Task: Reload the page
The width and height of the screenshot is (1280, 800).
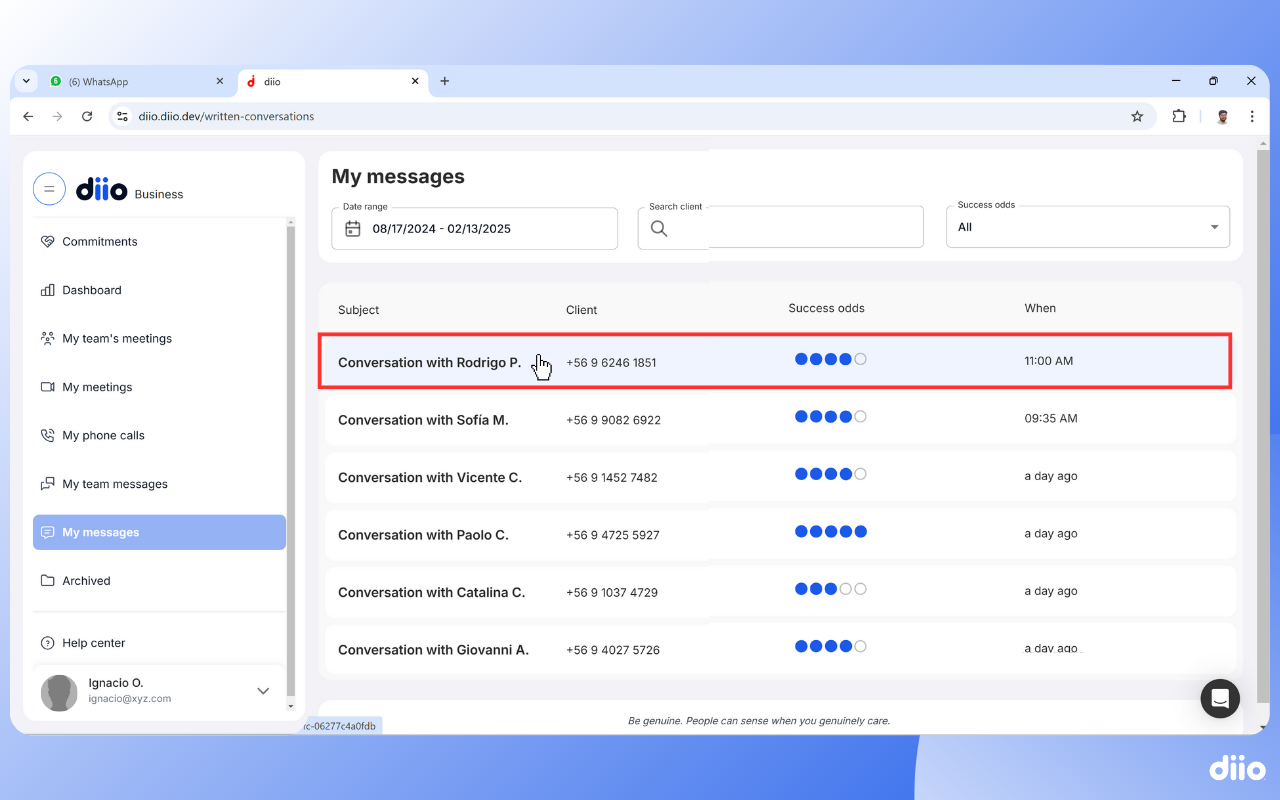Action: coord(87,116)
